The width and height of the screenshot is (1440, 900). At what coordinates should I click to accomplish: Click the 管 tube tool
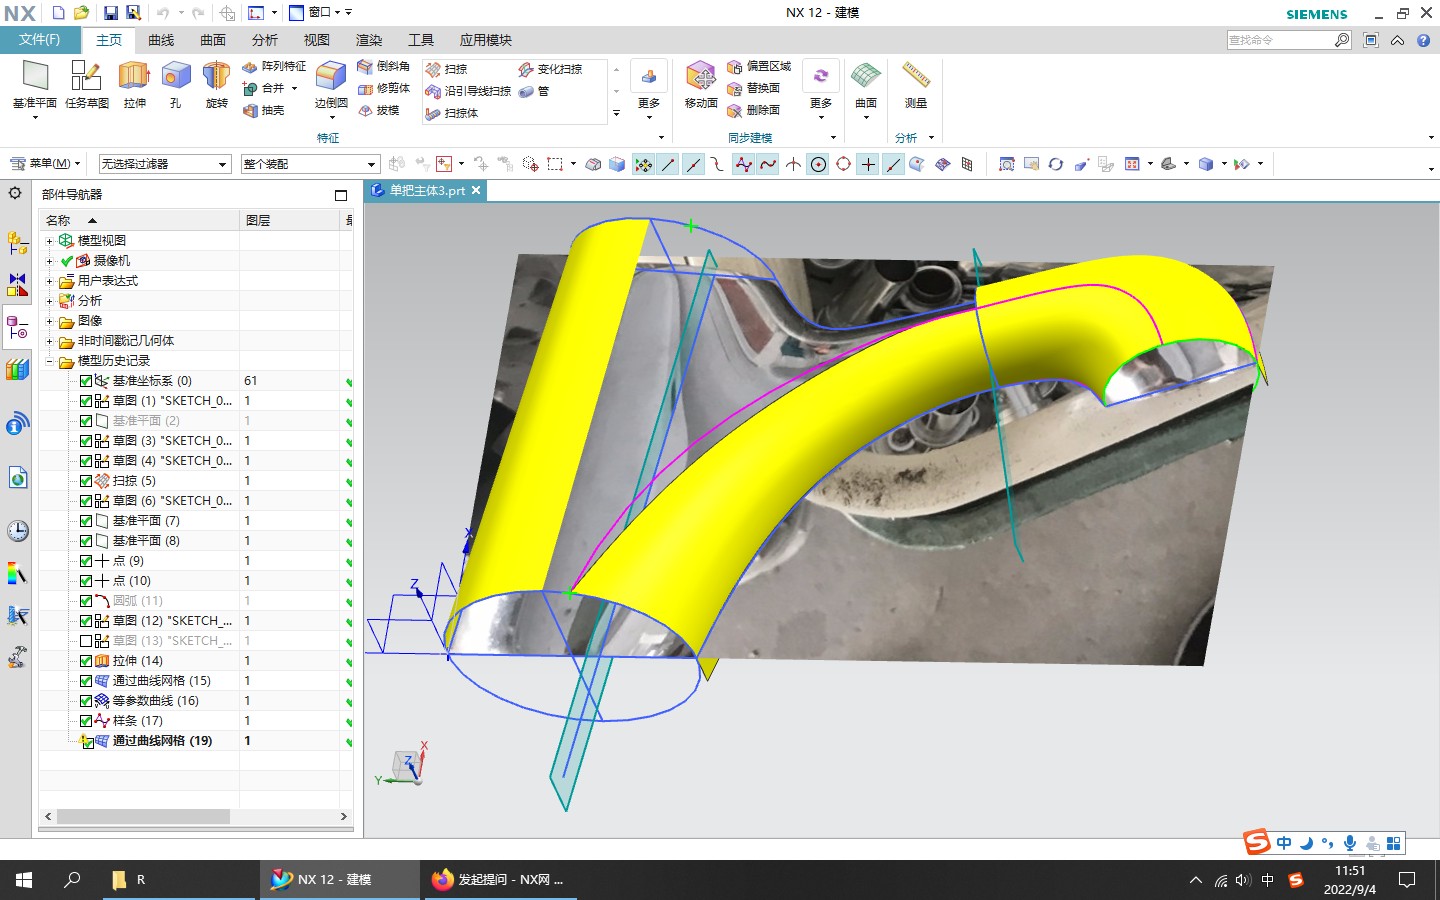pos(534,91)
